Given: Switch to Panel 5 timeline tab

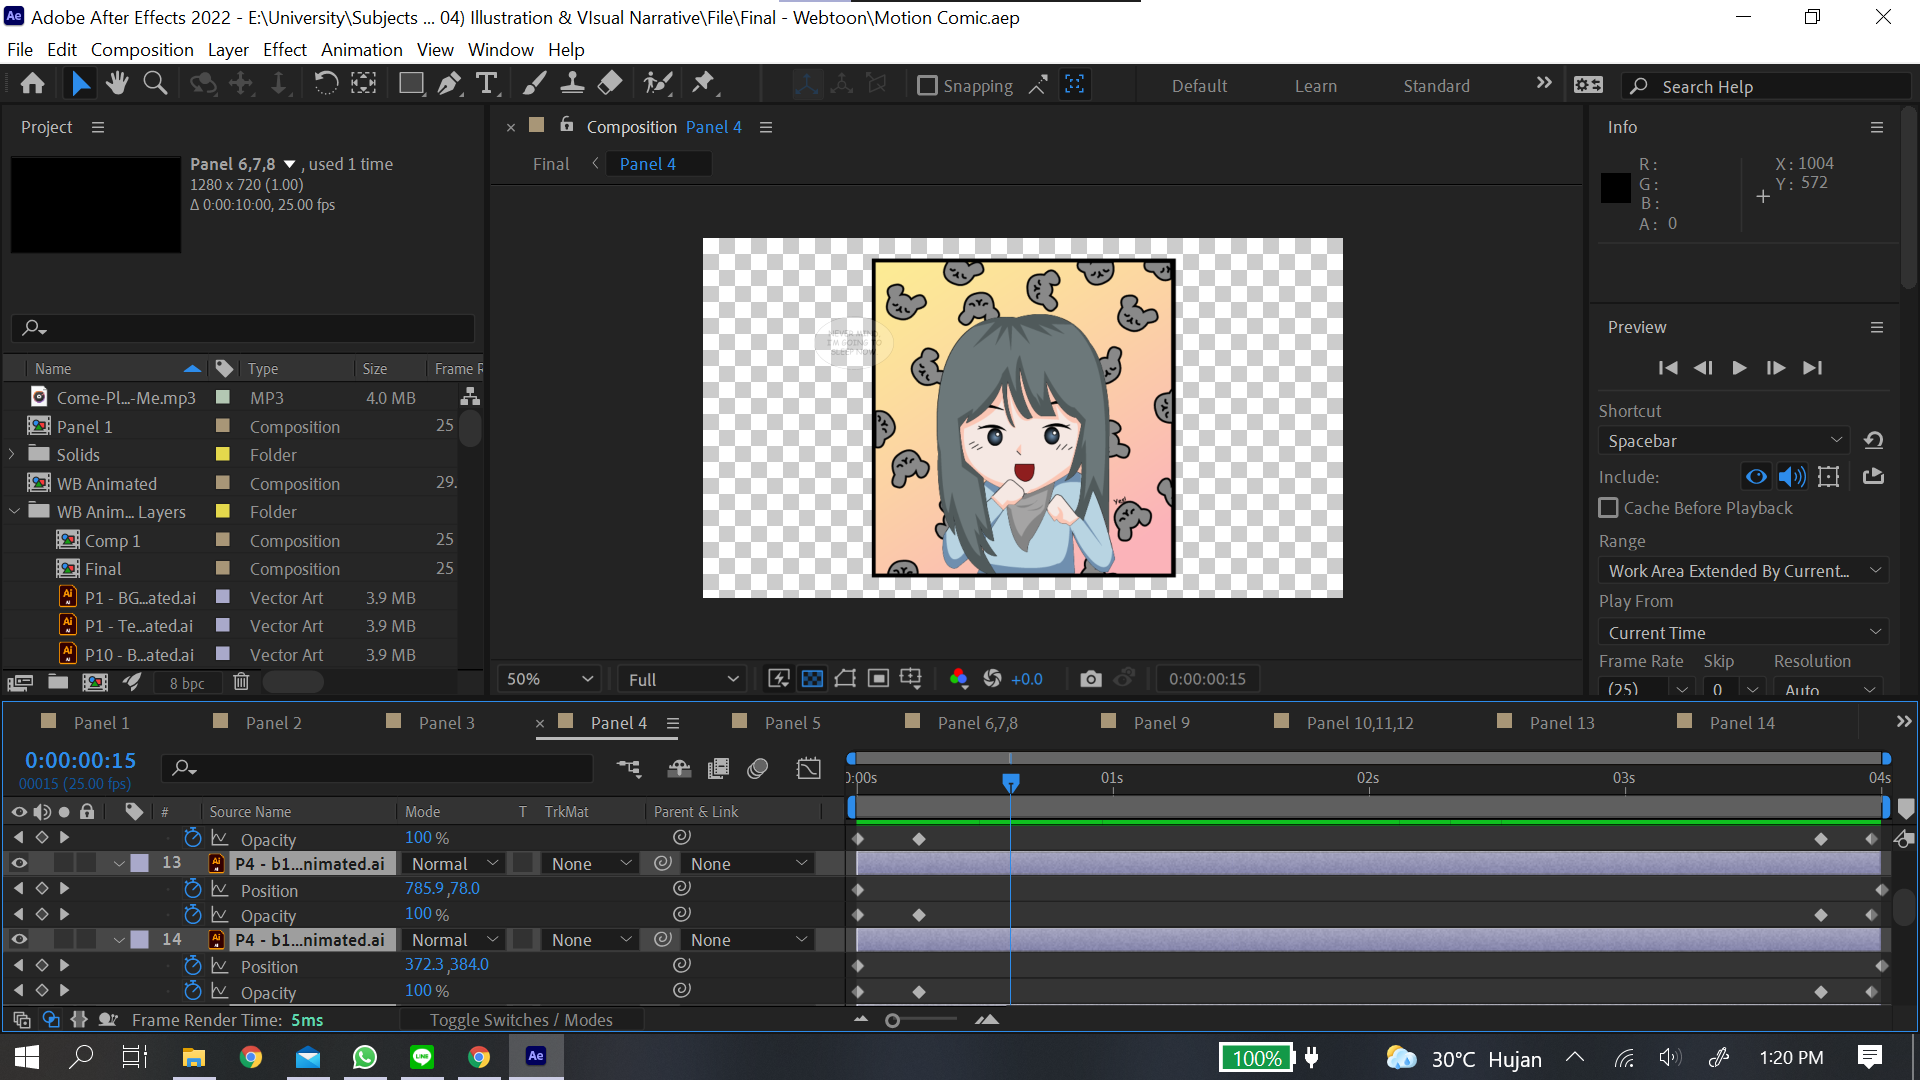Looking at the screenshot, I should tap(792, 722).
